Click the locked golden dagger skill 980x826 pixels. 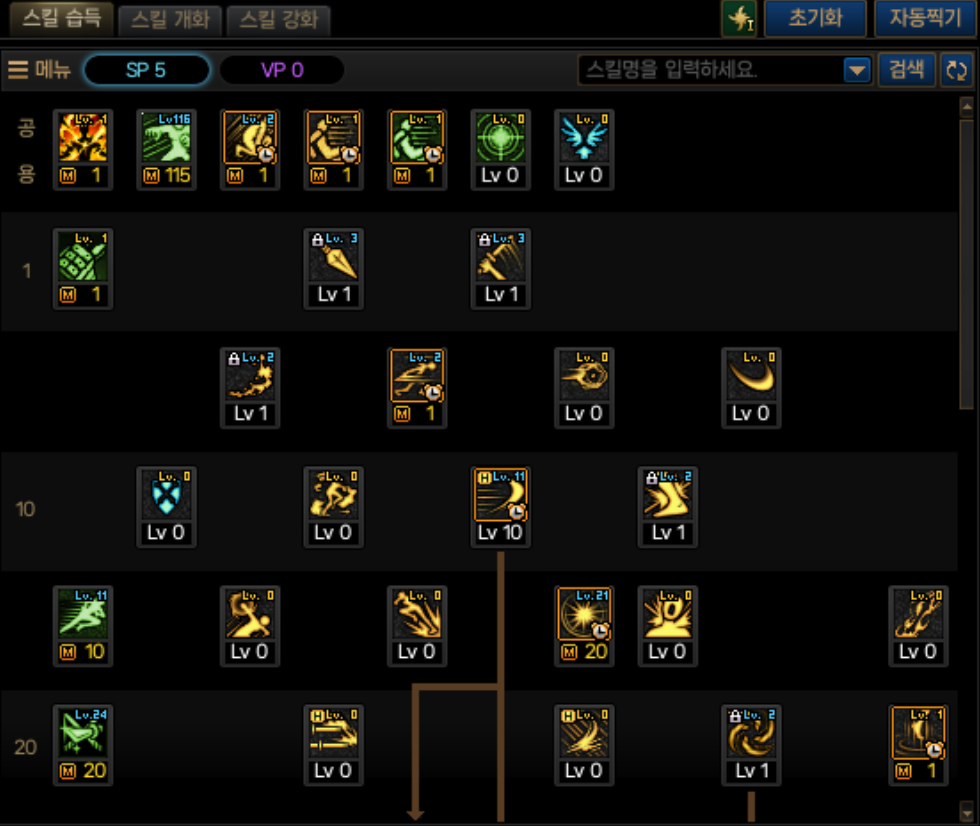click(x=333, y=256)
